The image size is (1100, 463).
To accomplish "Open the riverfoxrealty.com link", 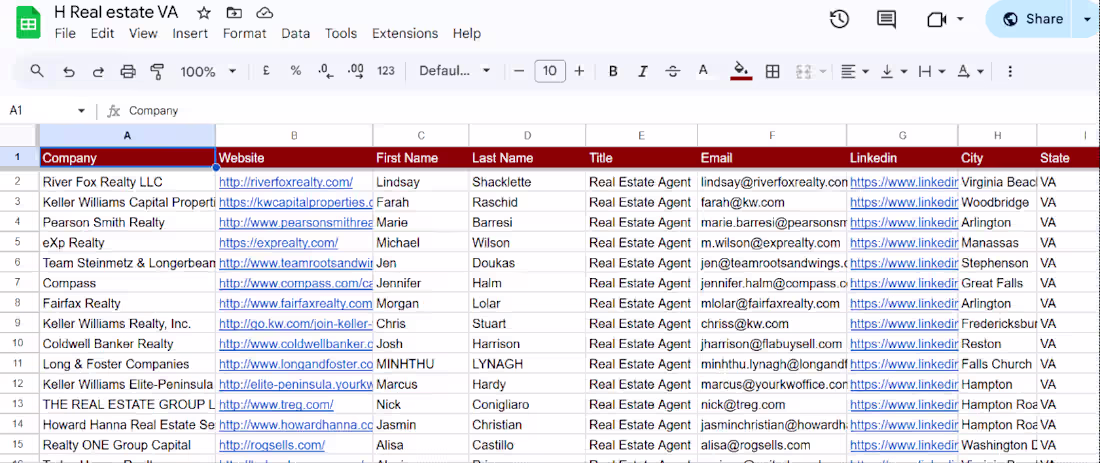I will coord(286,182).
